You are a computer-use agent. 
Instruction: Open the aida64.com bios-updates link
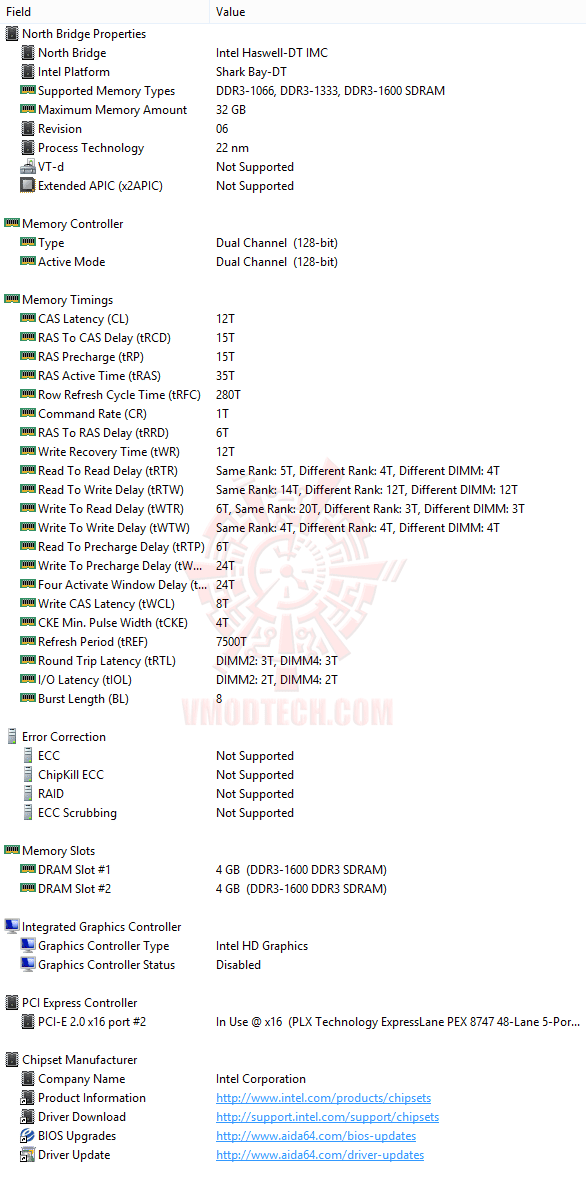(x=316, y=1135)
